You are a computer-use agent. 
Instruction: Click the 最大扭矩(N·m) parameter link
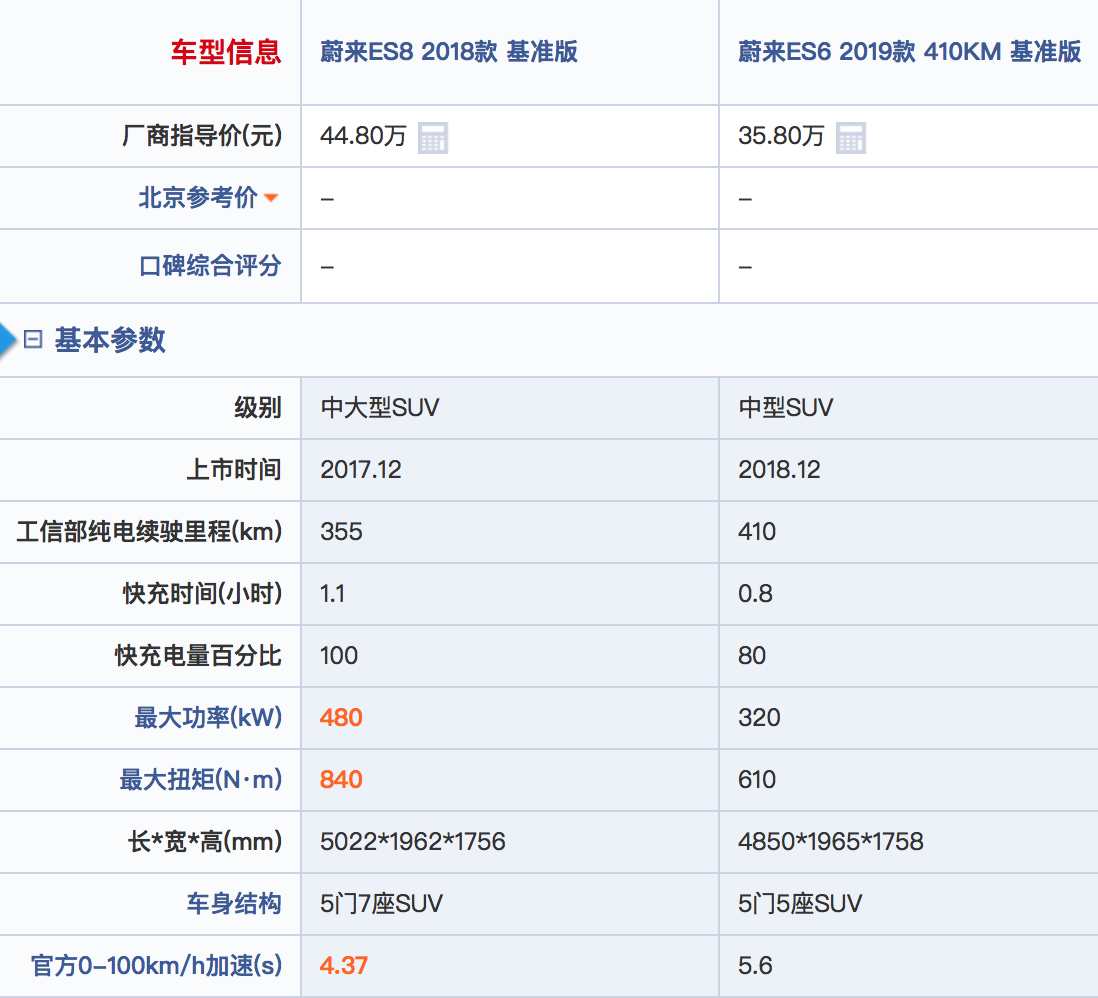[200, 779]
